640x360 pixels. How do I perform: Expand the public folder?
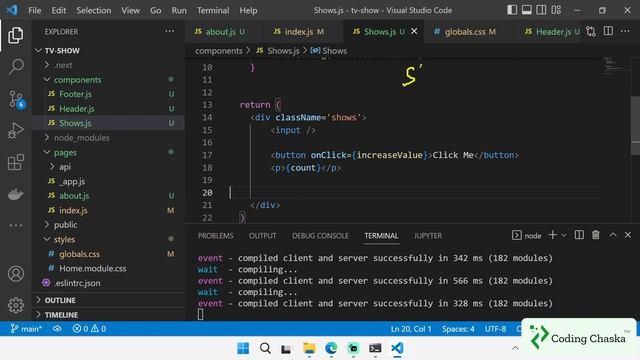pyautogui.click(x=65, y=224)
